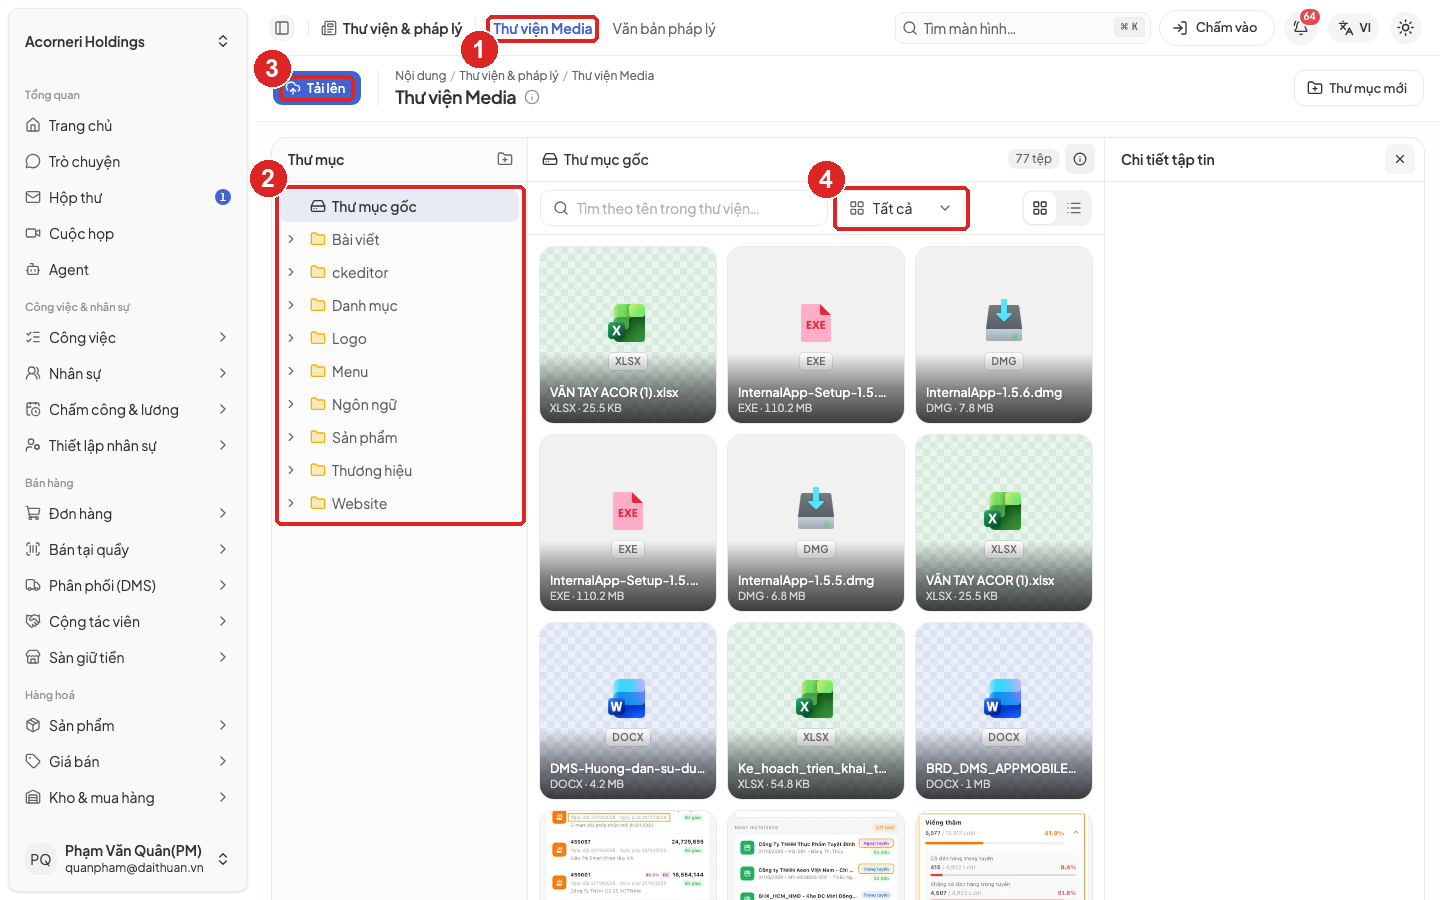Expand the Bài viết folder

click(x=291, y=239)
